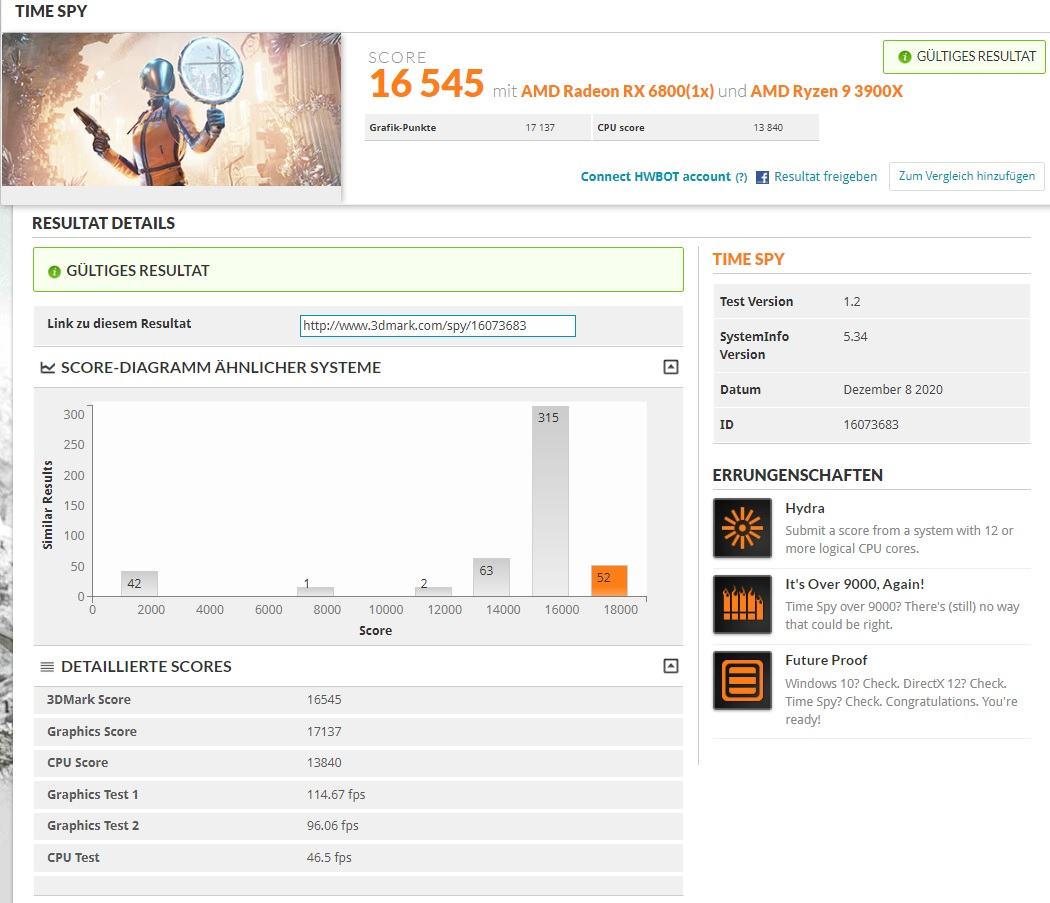Click the Resultat Details heading
Screen dimensions: 1050x903
point(104,223)
